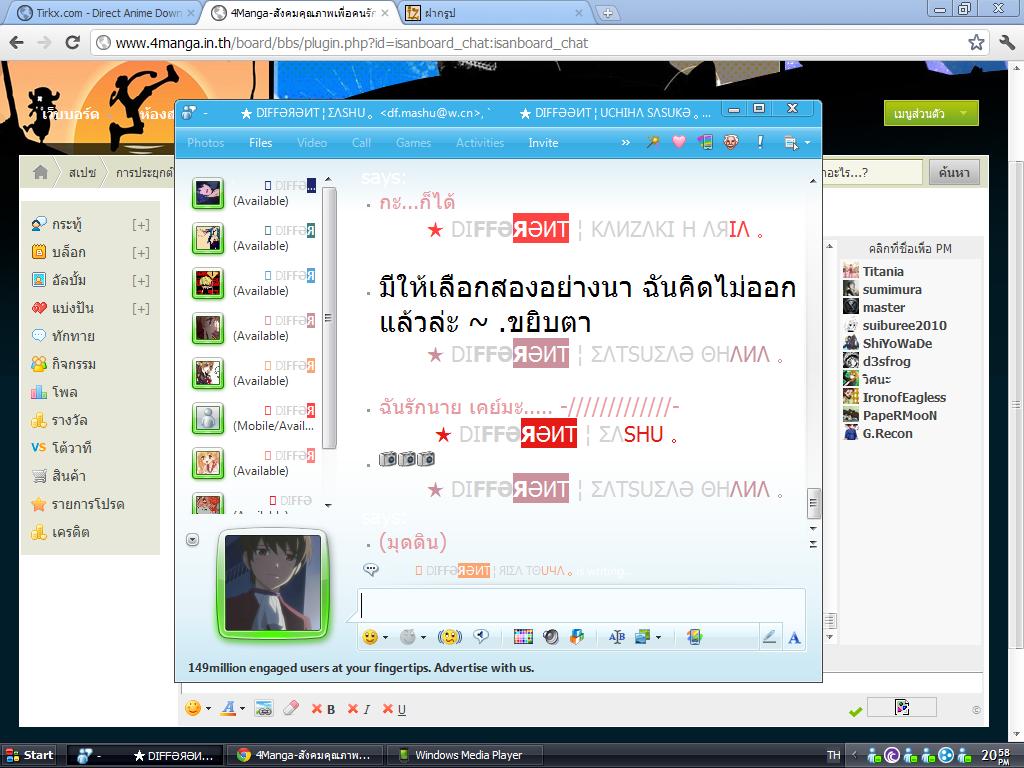The width and height of the screenshot is (1024, 768).
Task: Open PM with user IronofEagless
Action: pos(904,398)
